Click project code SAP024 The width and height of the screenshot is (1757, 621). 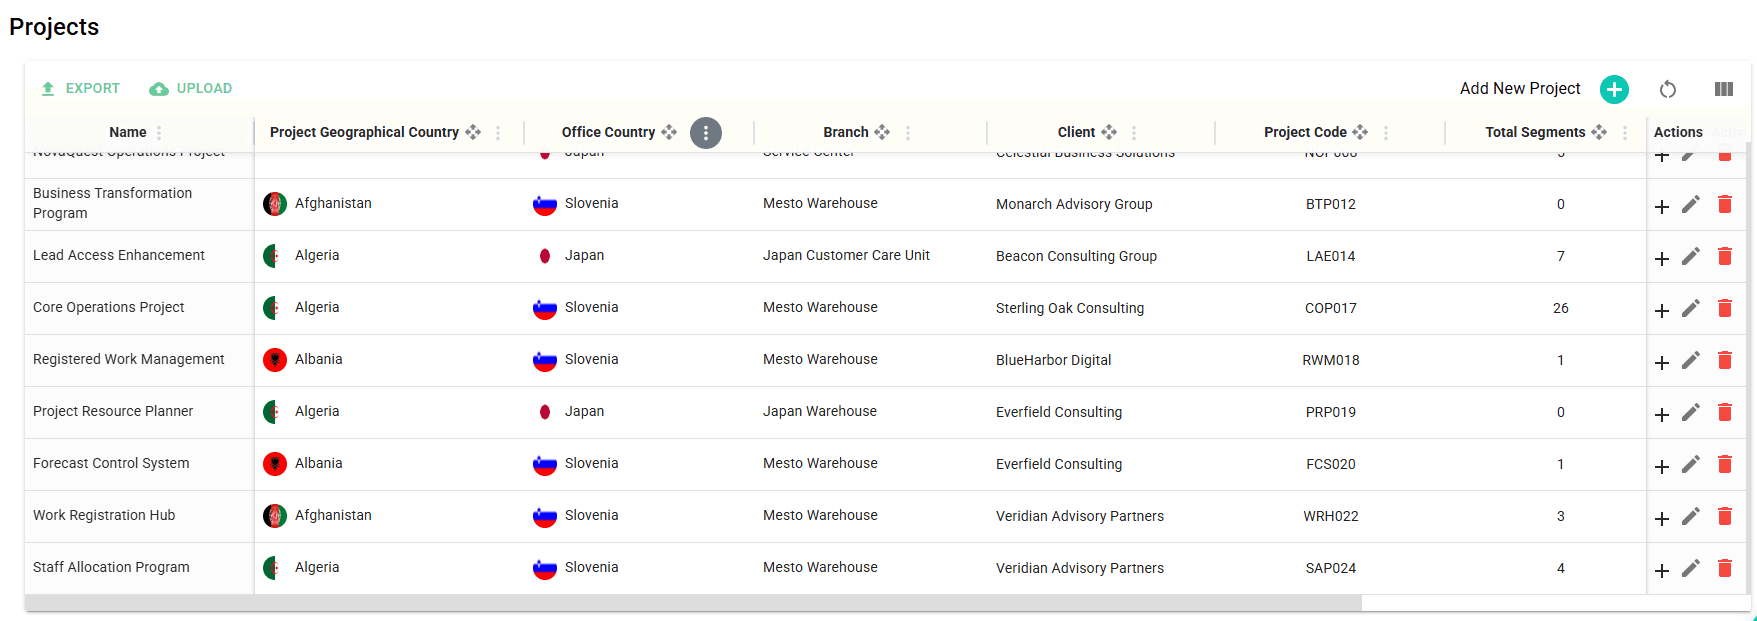1331,568
